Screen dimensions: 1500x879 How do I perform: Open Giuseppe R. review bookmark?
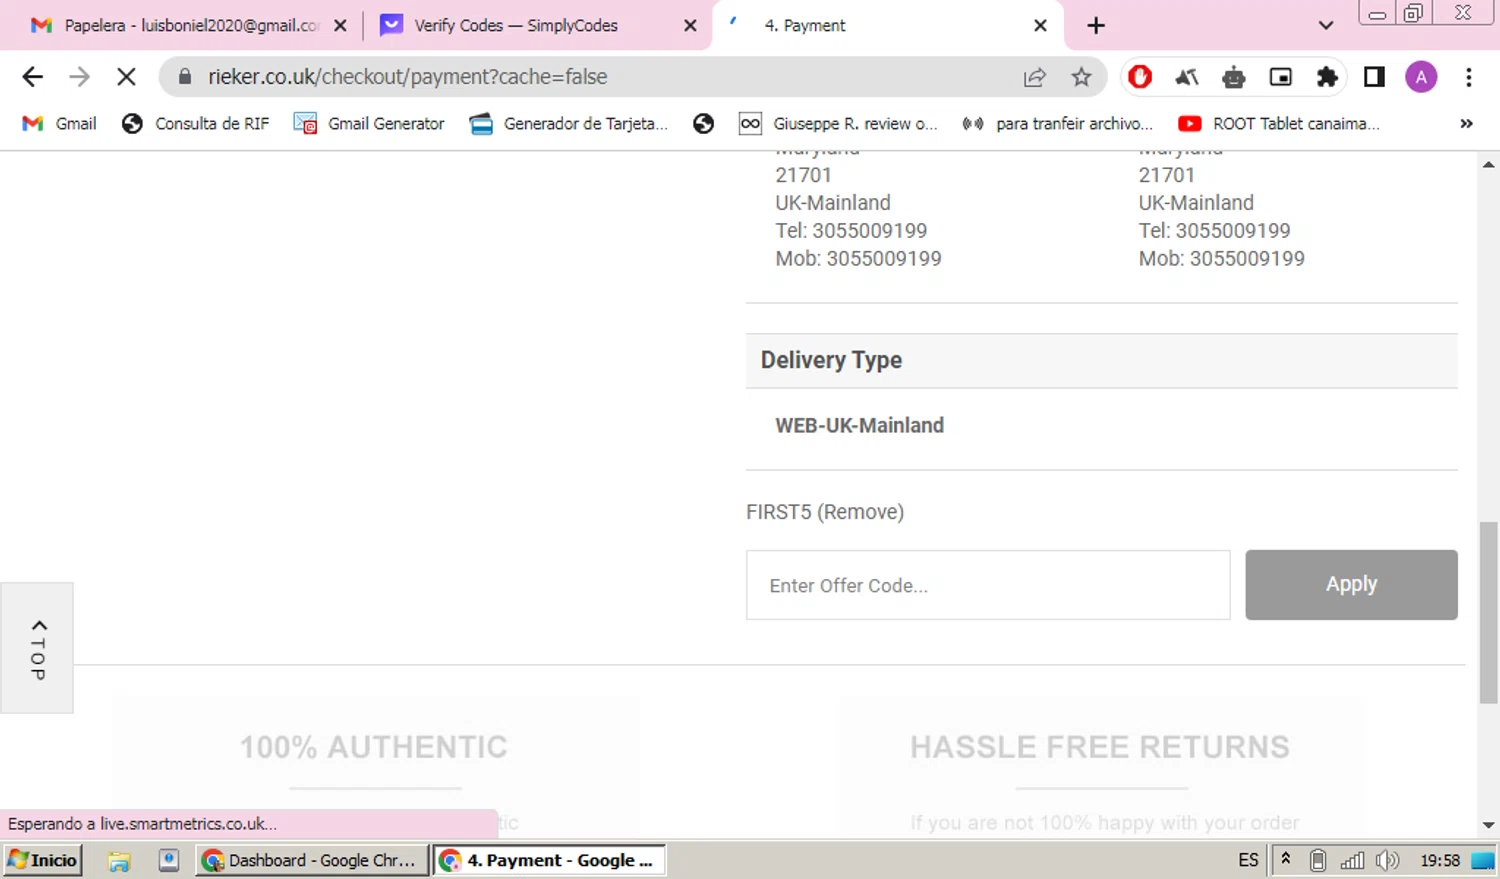pyautogui.click(x=838, y=124)
